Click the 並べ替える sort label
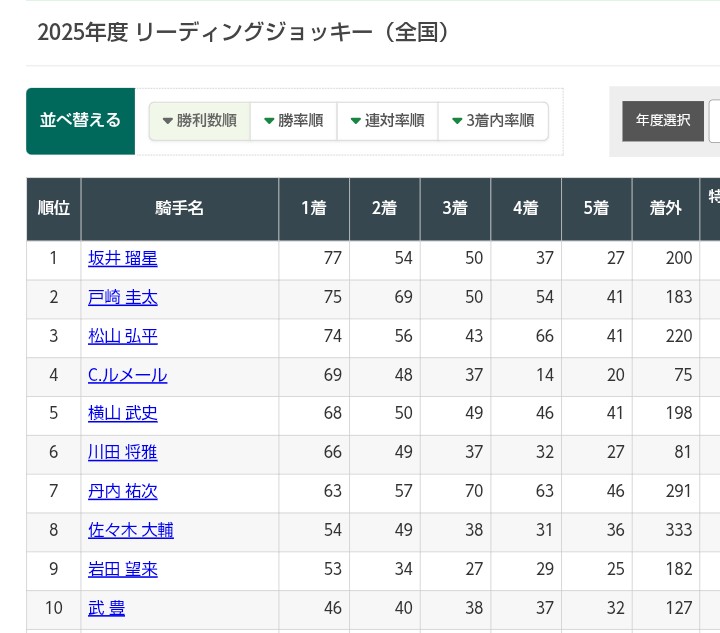The width and height of the screenshot is (720, 633). 80,121
